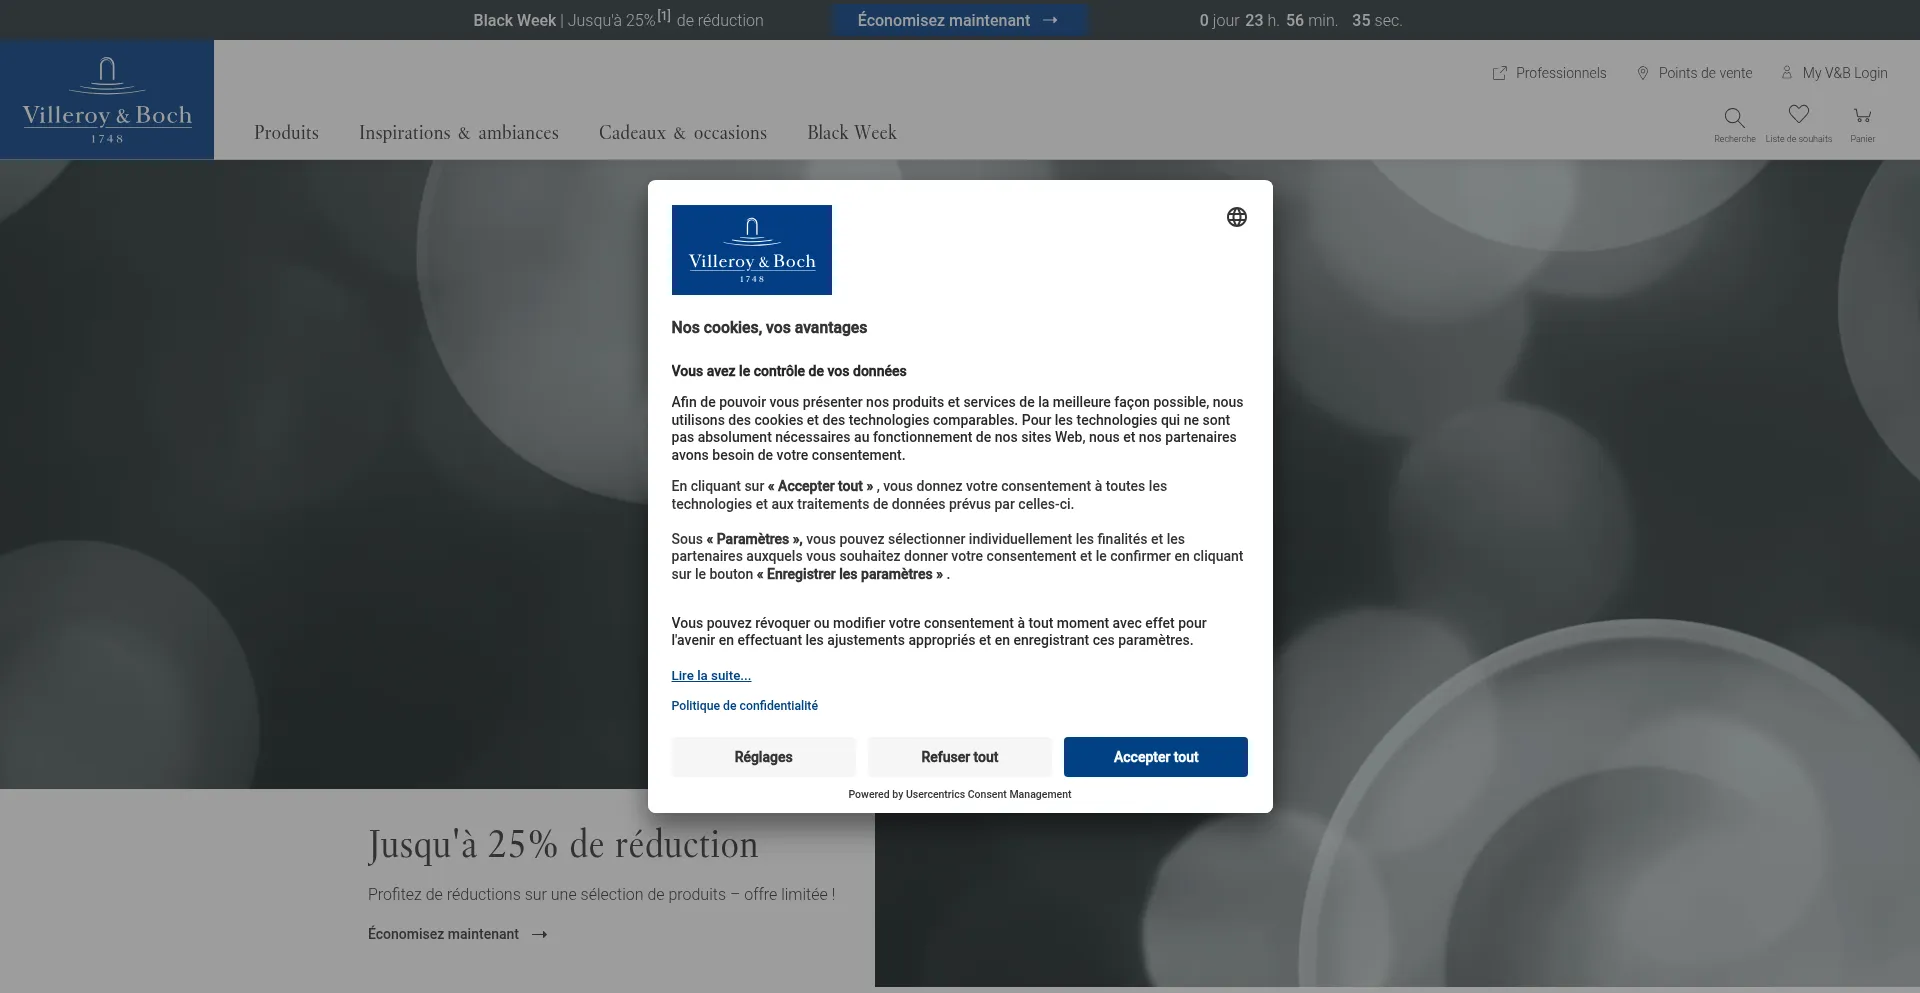
Task: Open the Politique de confidentialité link
Action: [x=744, y=706]
